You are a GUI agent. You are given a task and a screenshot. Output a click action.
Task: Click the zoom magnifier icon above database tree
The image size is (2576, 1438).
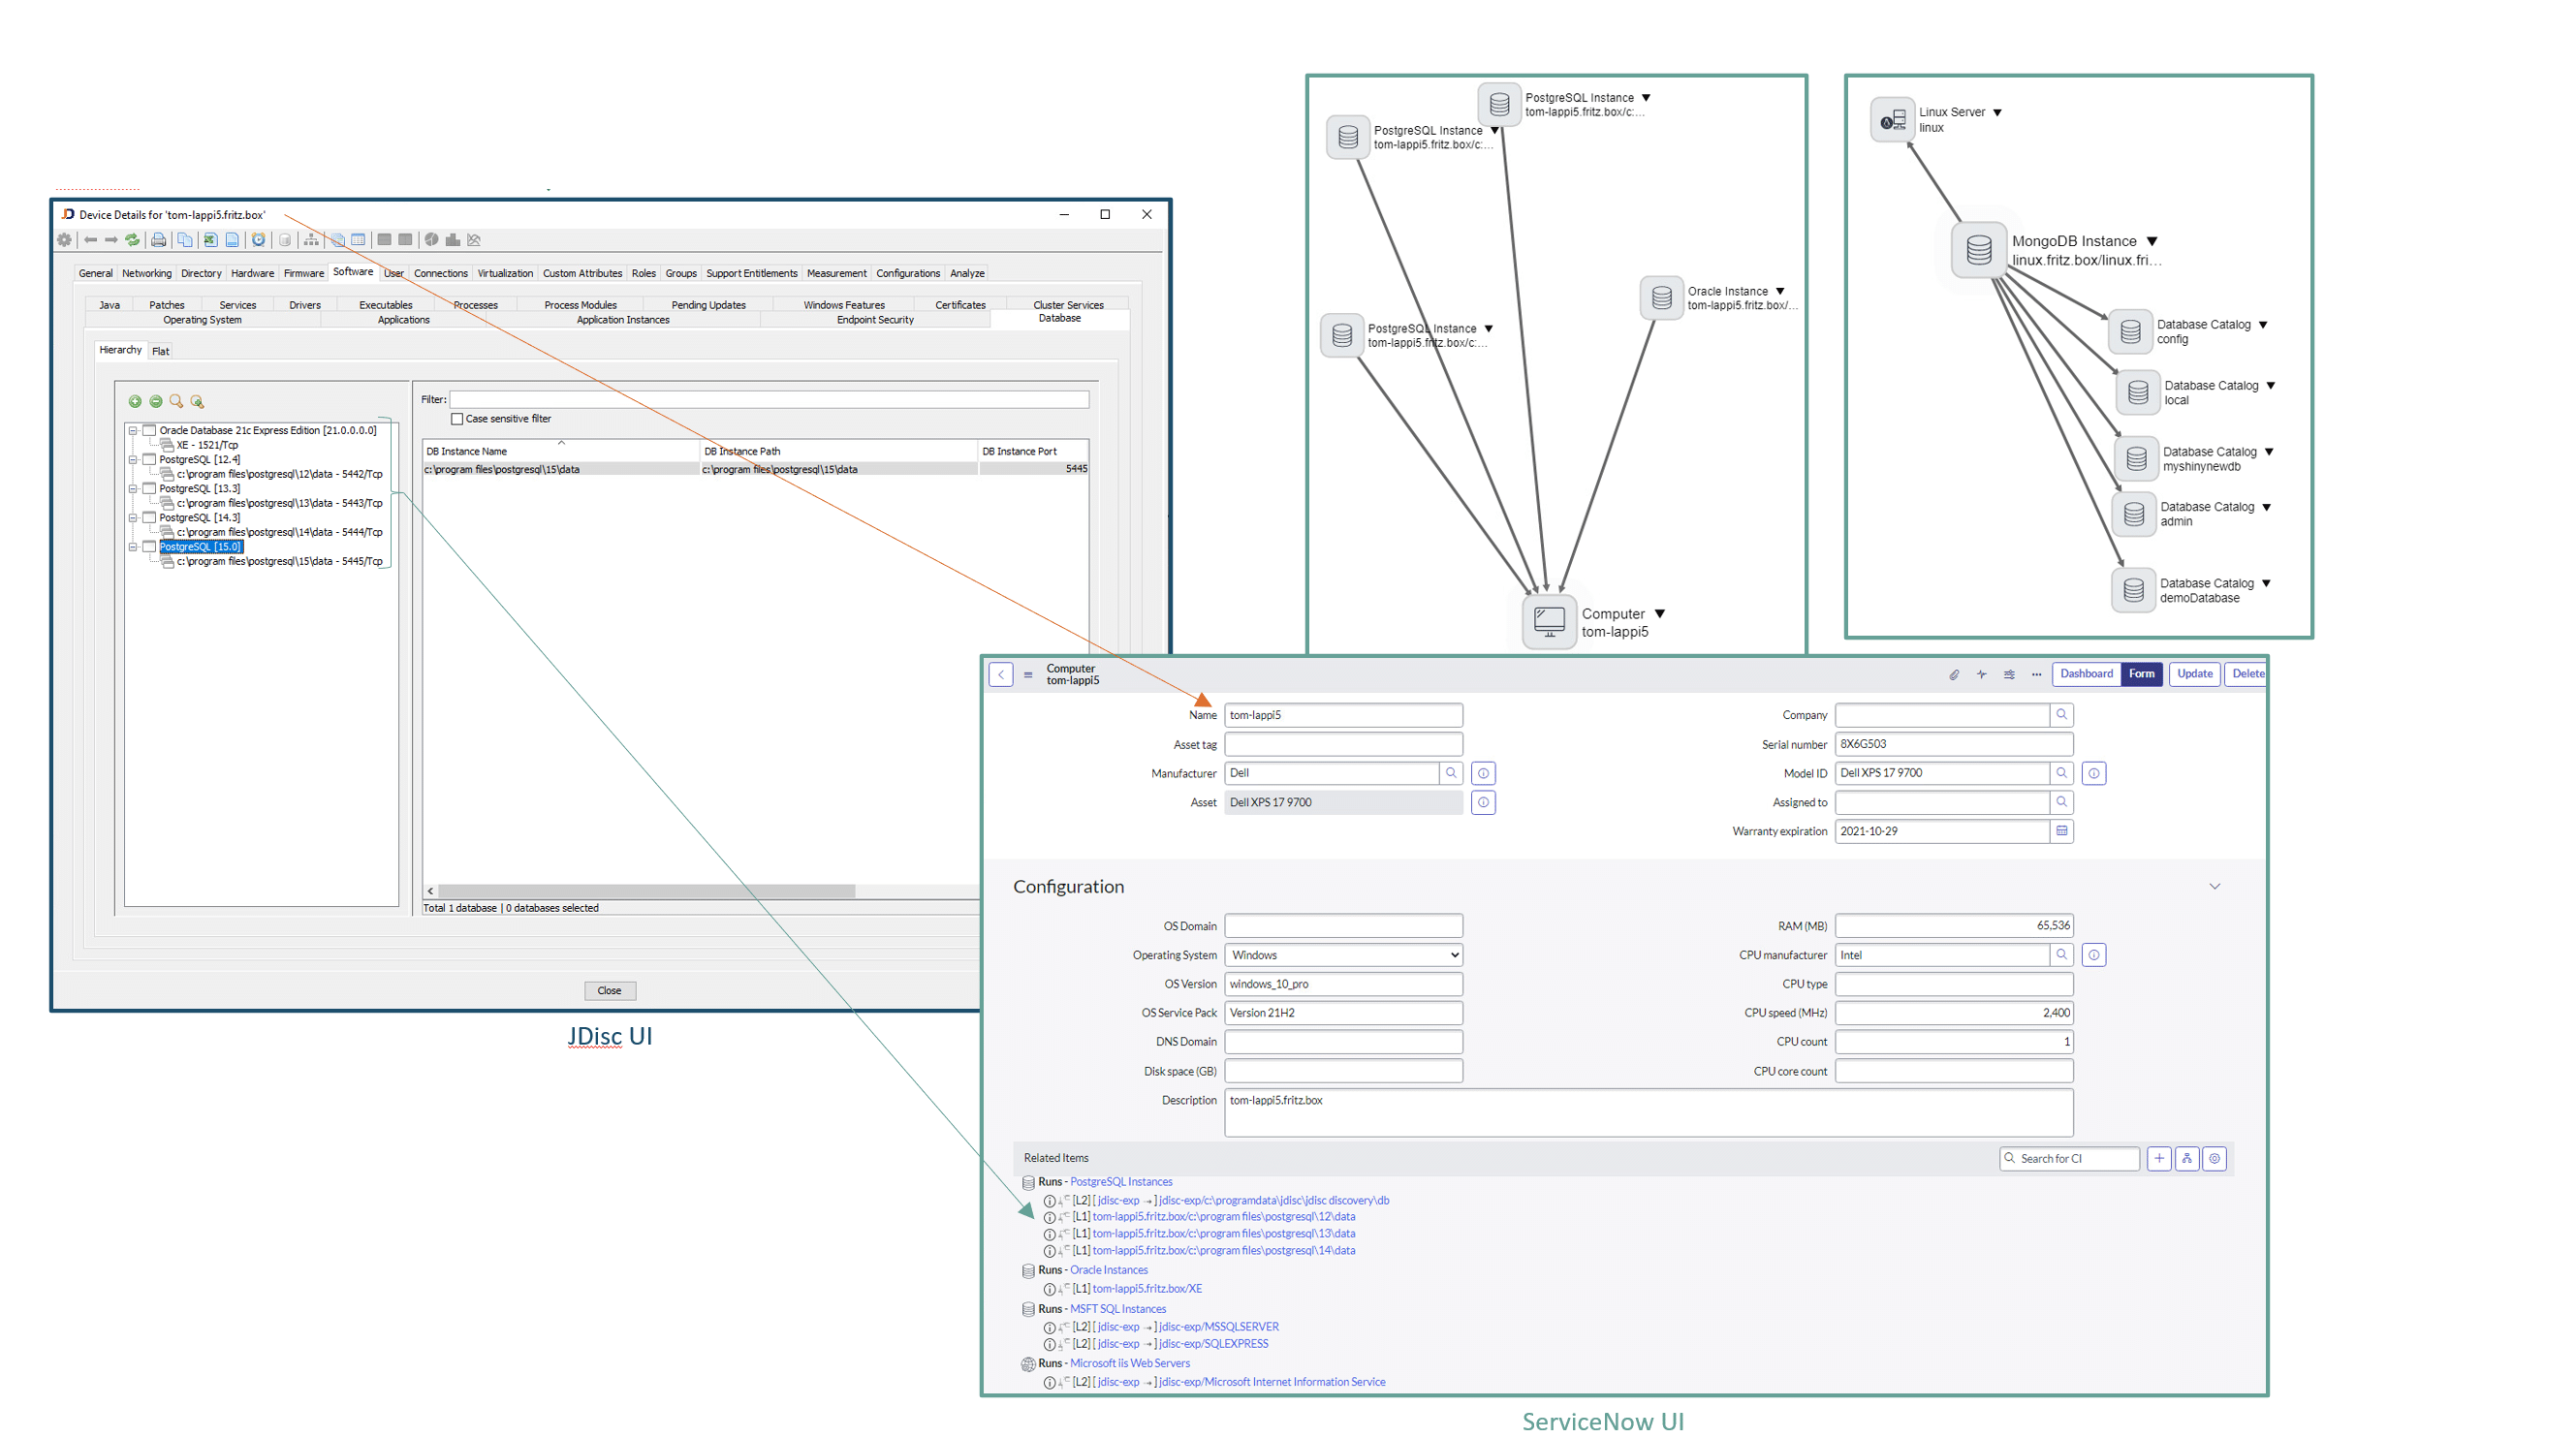[x=177, y=402]
